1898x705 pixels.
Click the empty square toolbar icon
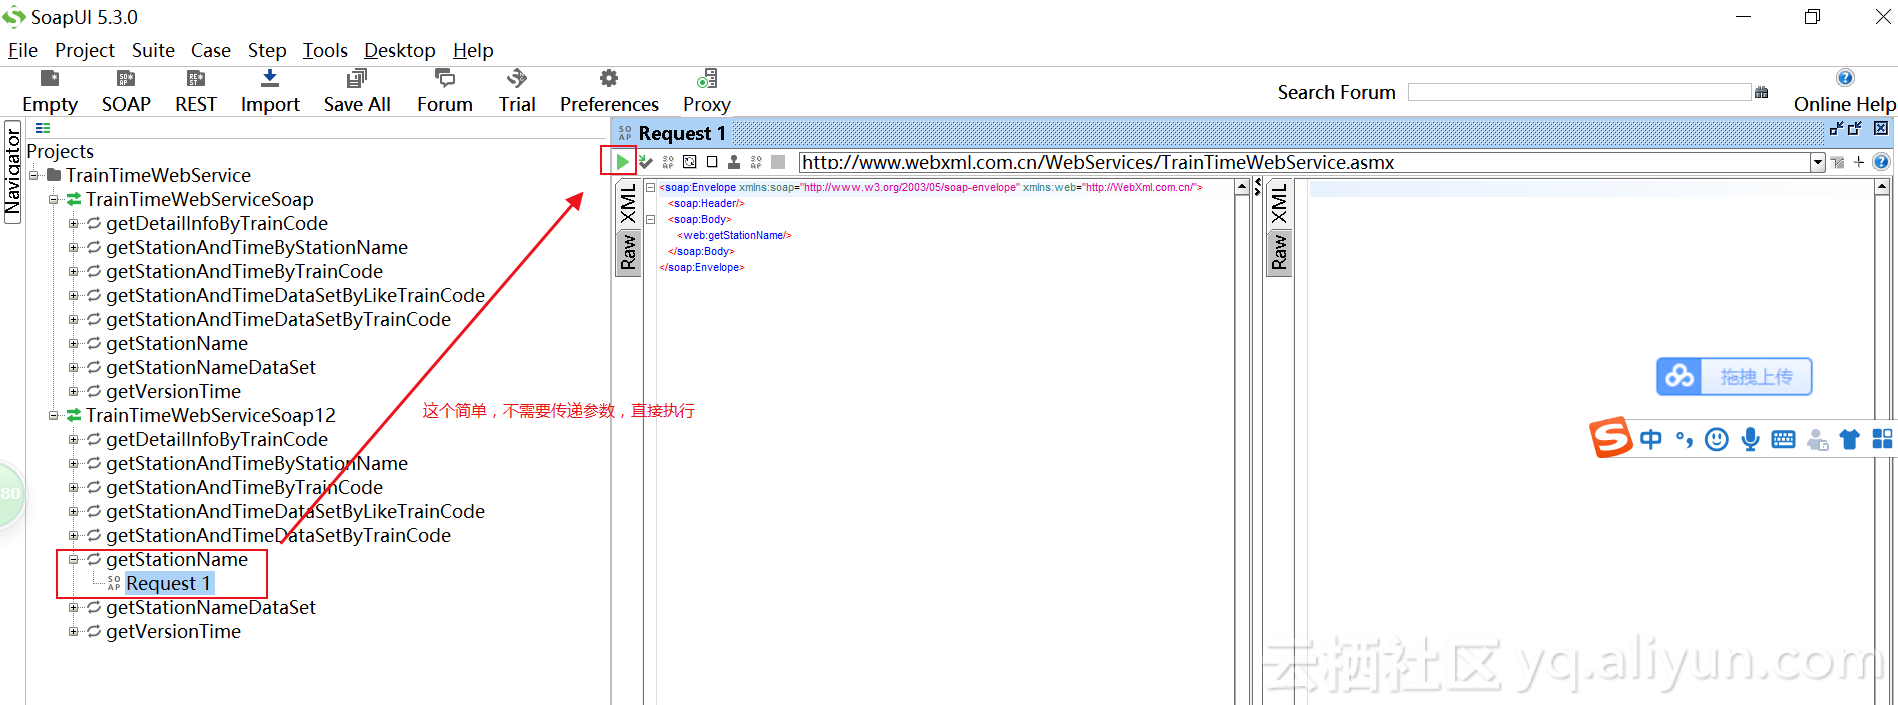712,162
